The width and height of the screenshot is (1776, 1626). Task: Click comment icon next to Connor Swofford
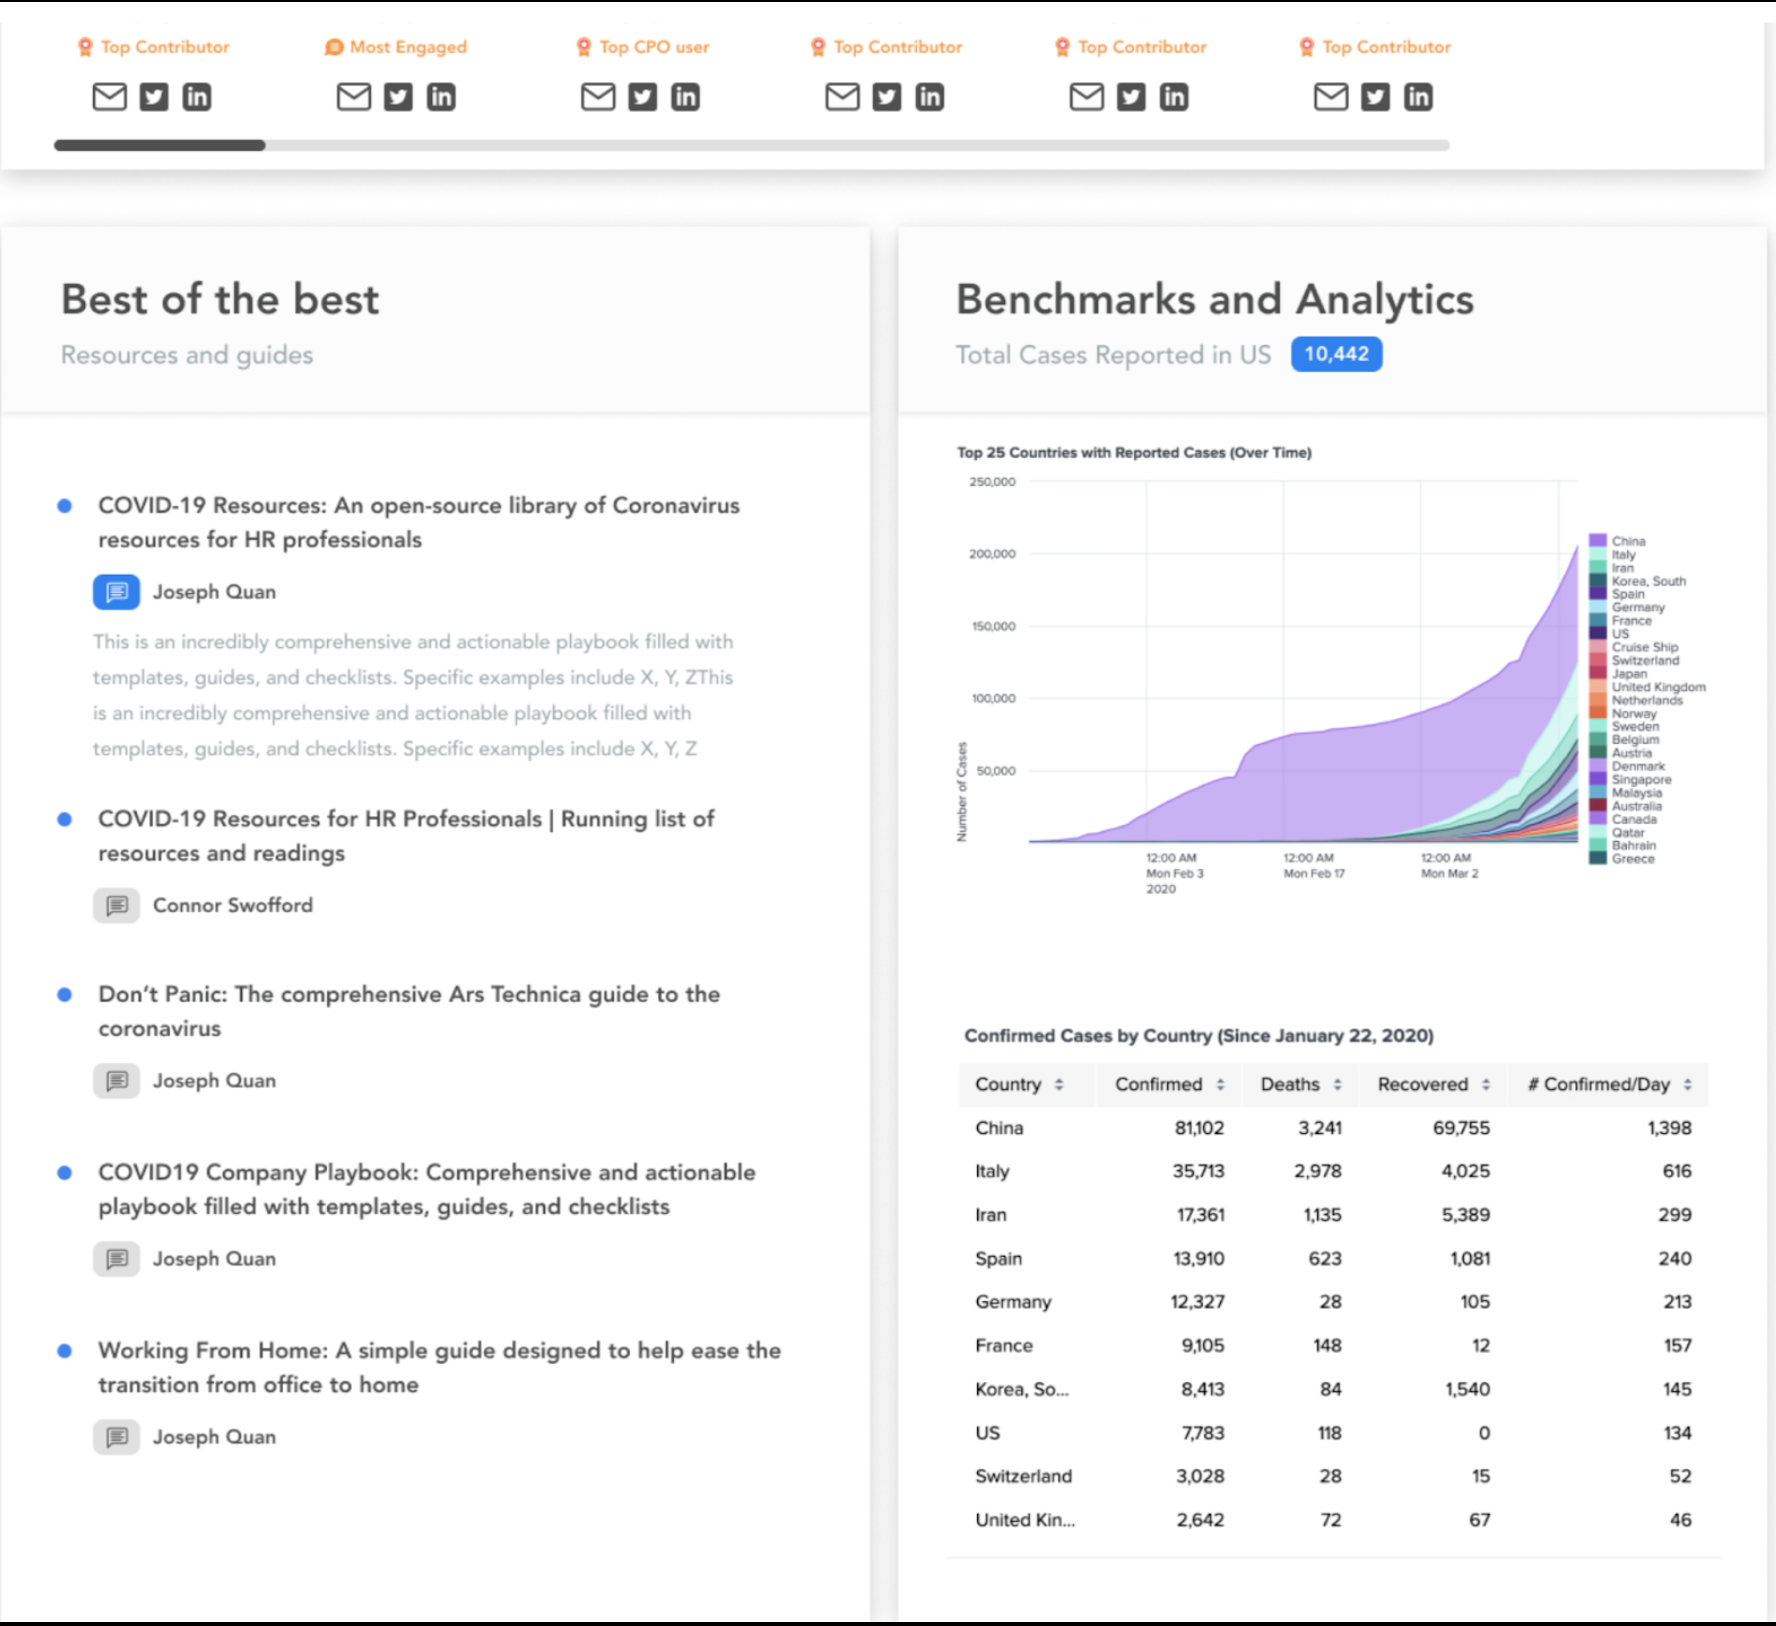click(x=117, y=905)
